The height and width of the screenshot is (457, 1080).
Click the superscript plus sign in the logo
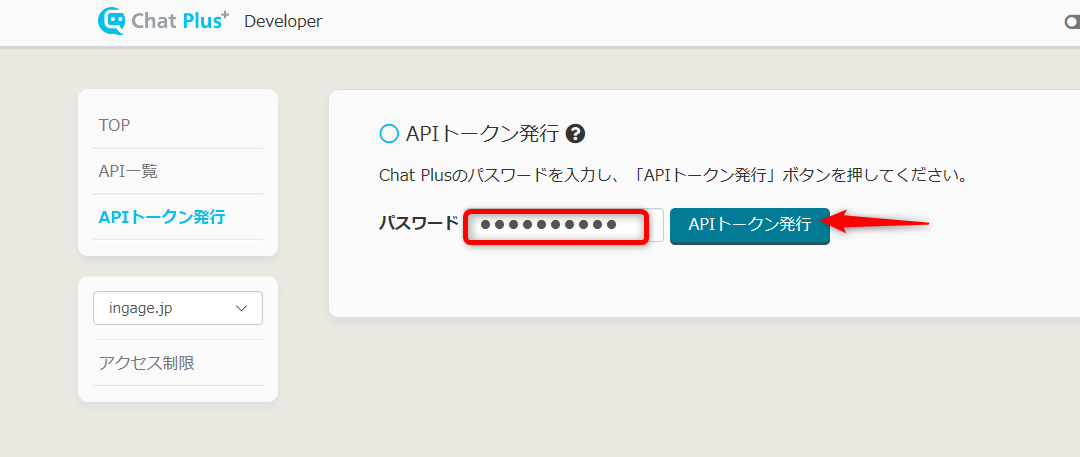pos(224,13)
